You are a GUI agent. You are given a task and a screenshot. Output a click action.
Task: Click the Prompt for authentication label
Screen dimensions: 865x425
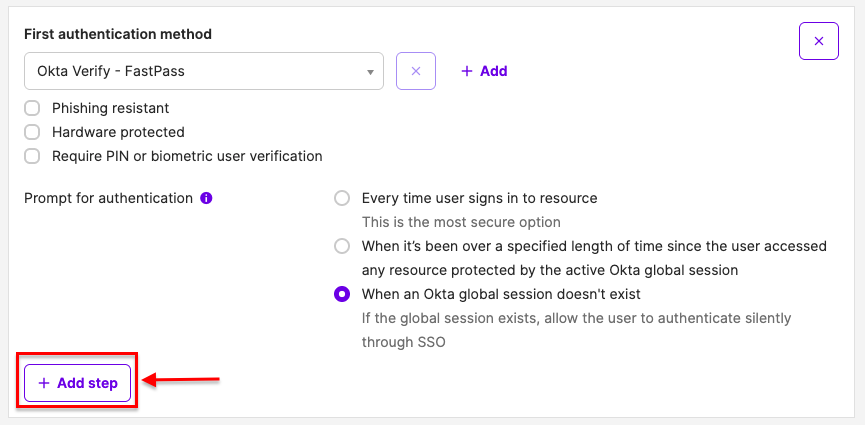pyautogui.click(x=108, y=198)
